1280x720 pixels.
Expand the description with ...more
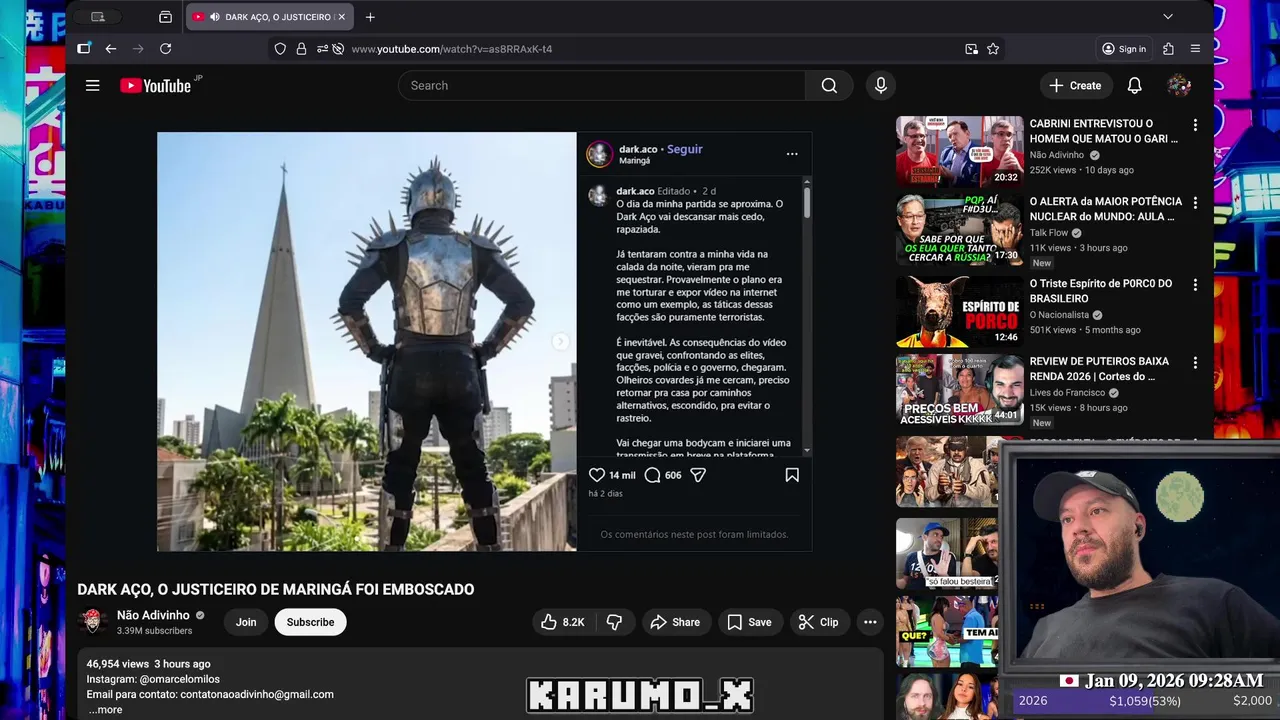tap(105, 710)
